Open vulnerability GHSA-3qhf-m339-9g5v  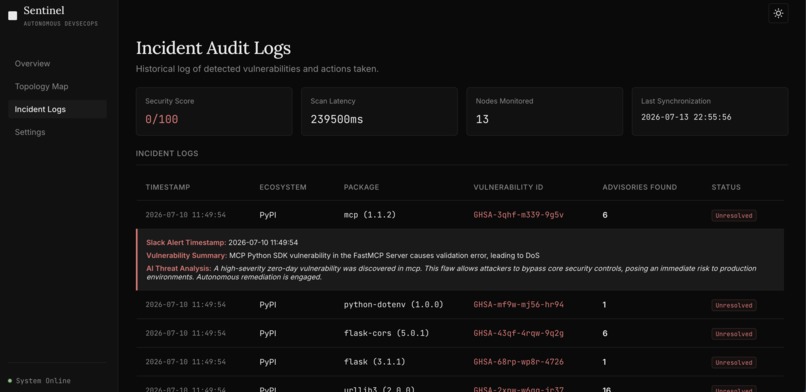click(518, 215)
